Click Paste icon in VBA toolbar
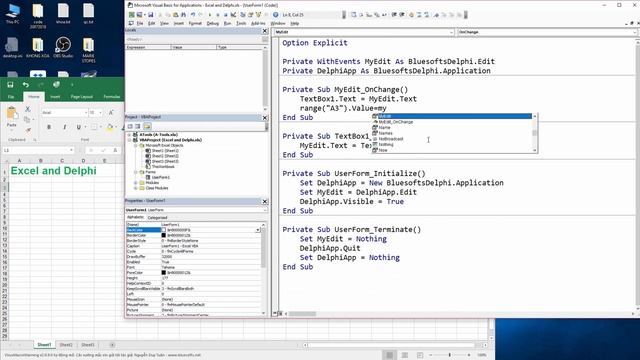 tap(176, 15)
